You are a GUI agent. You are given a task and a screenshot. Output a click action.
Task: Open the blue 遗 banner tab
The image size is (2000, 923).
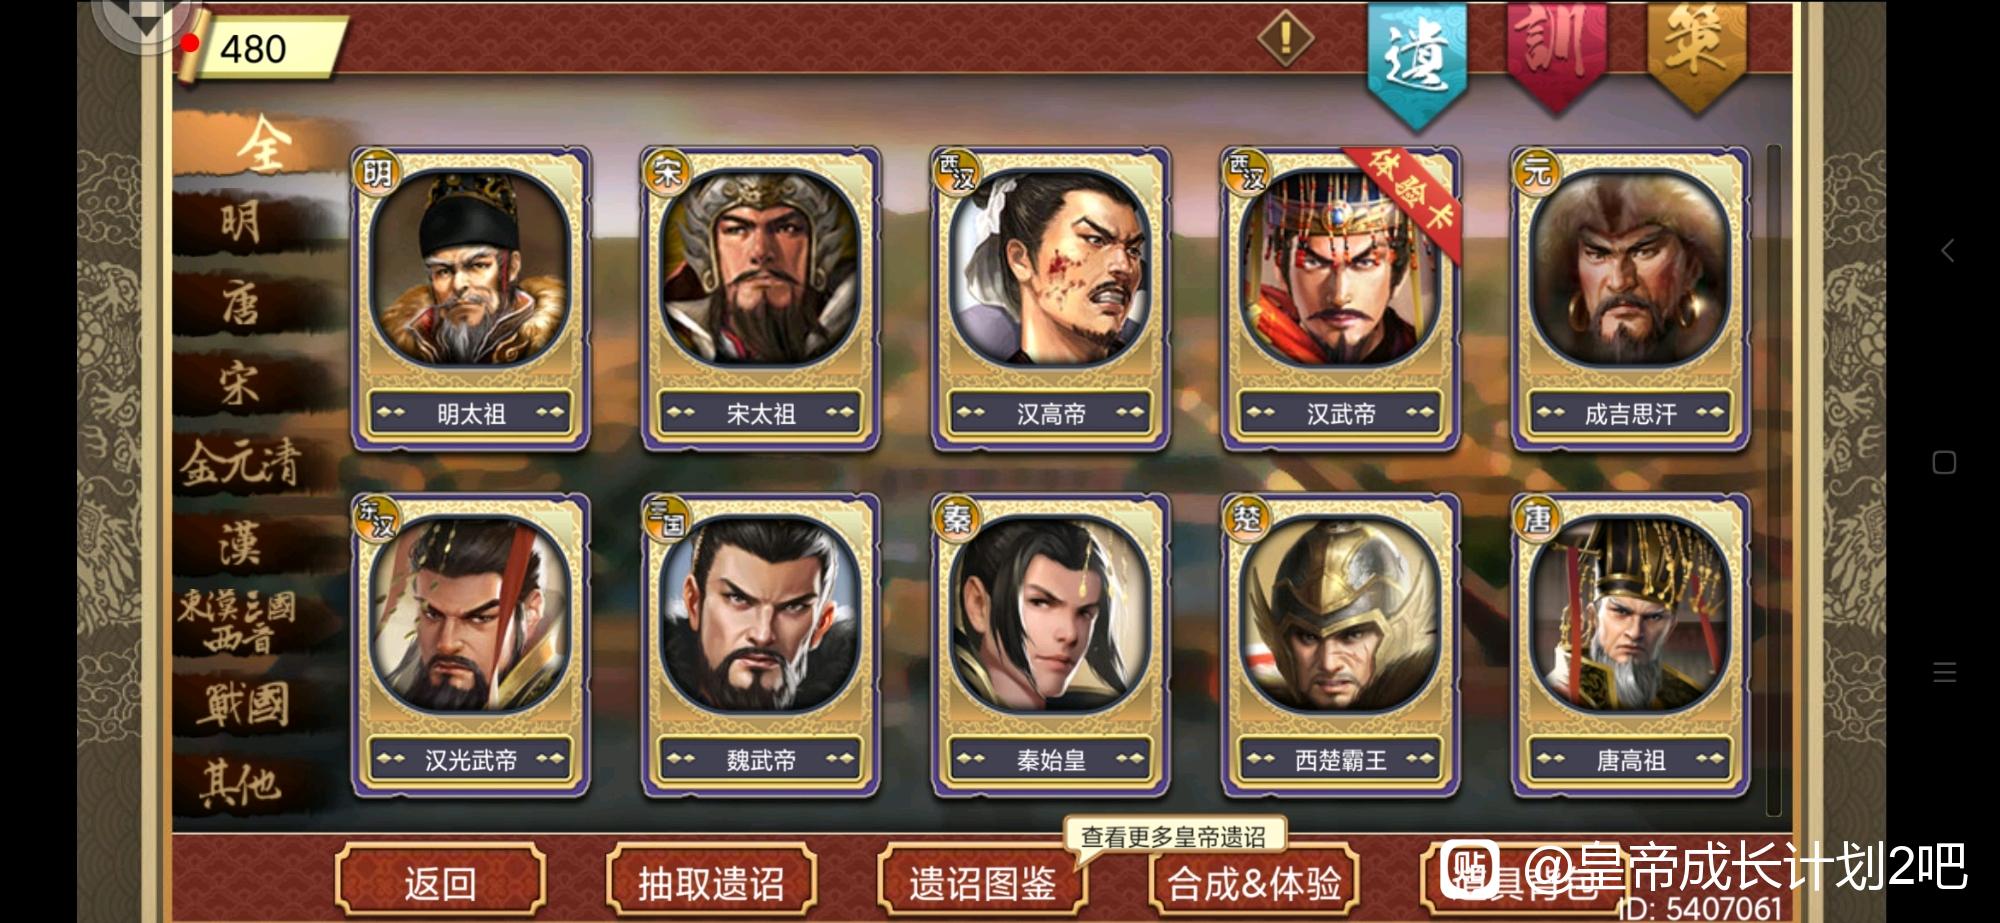click(1416, 62)
